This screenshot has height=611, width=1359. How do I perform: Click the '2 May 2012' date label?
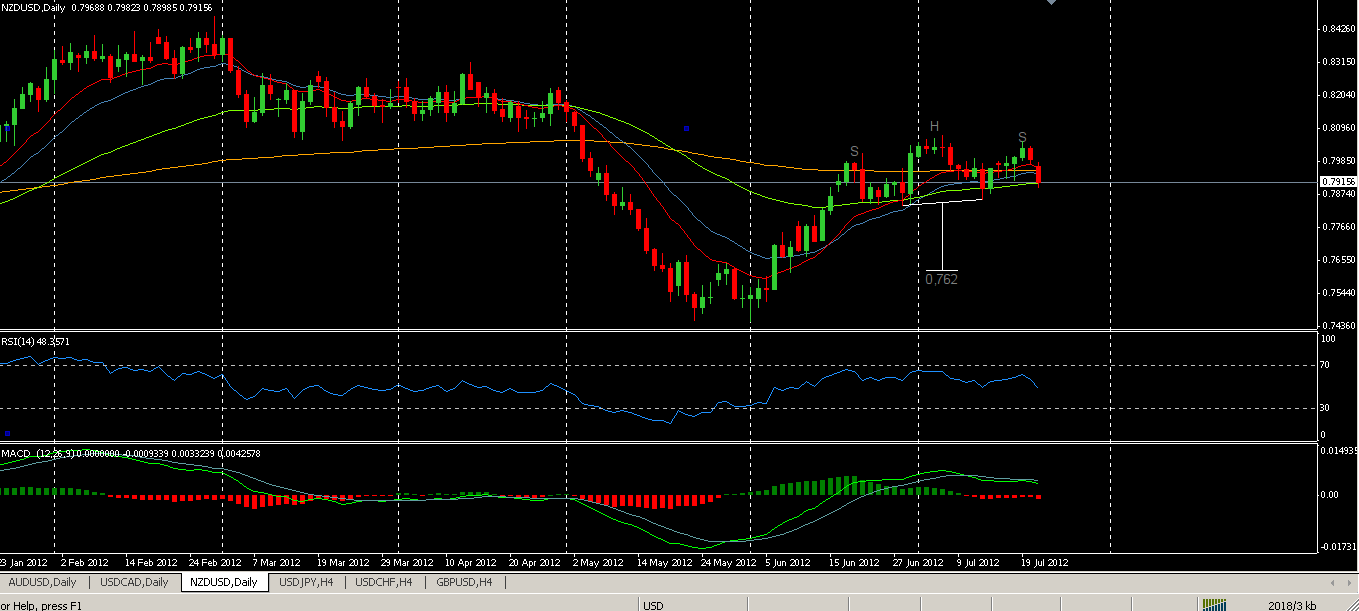click(600, 562)
